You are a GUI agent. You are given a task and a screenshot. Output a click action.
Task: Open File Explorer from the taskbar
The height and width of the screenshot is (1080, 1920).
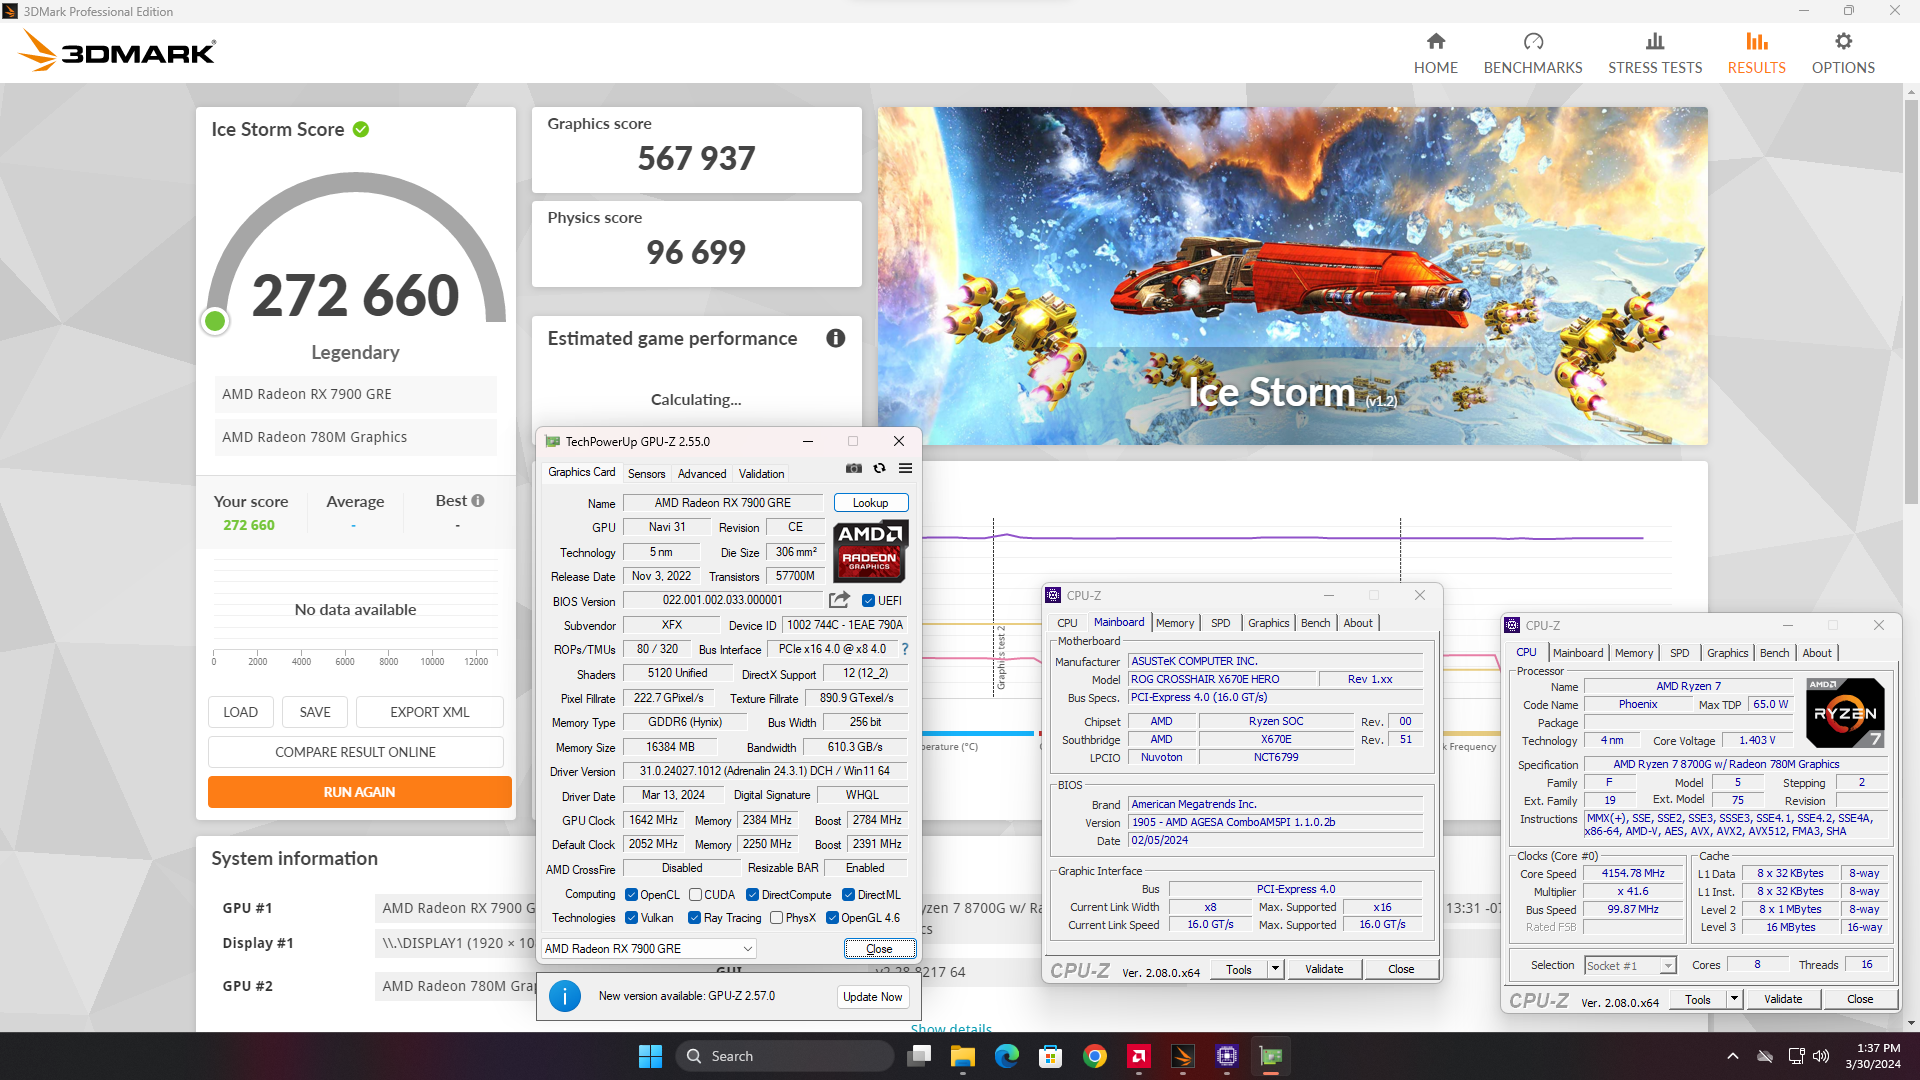(962, 1056)
